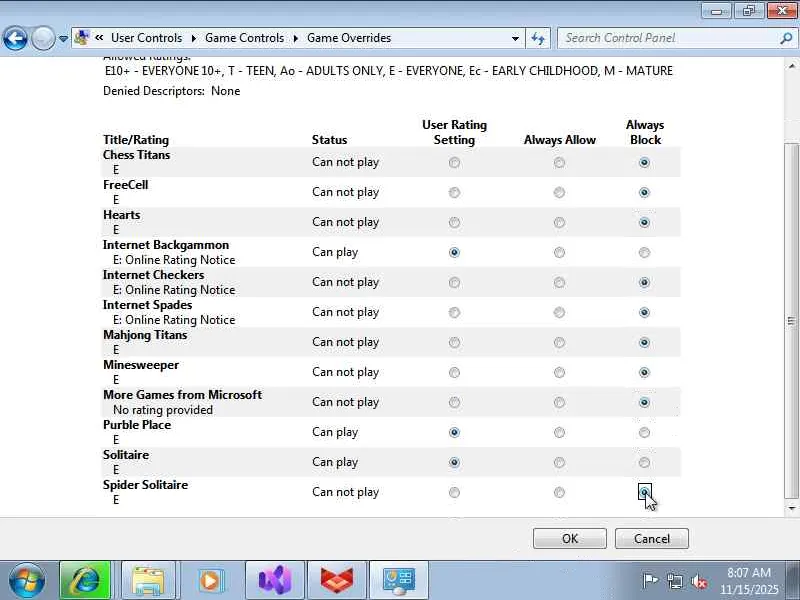The width and height of the screenshot is (800, 600).
Task: Click the Internet Checkers game title
Action: tap(154, 275)
